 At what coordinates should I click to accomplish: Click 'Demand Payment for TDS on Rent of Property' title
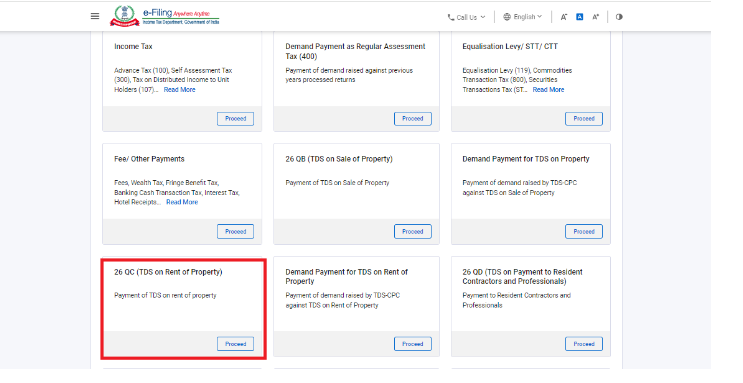tap(346, 276)
